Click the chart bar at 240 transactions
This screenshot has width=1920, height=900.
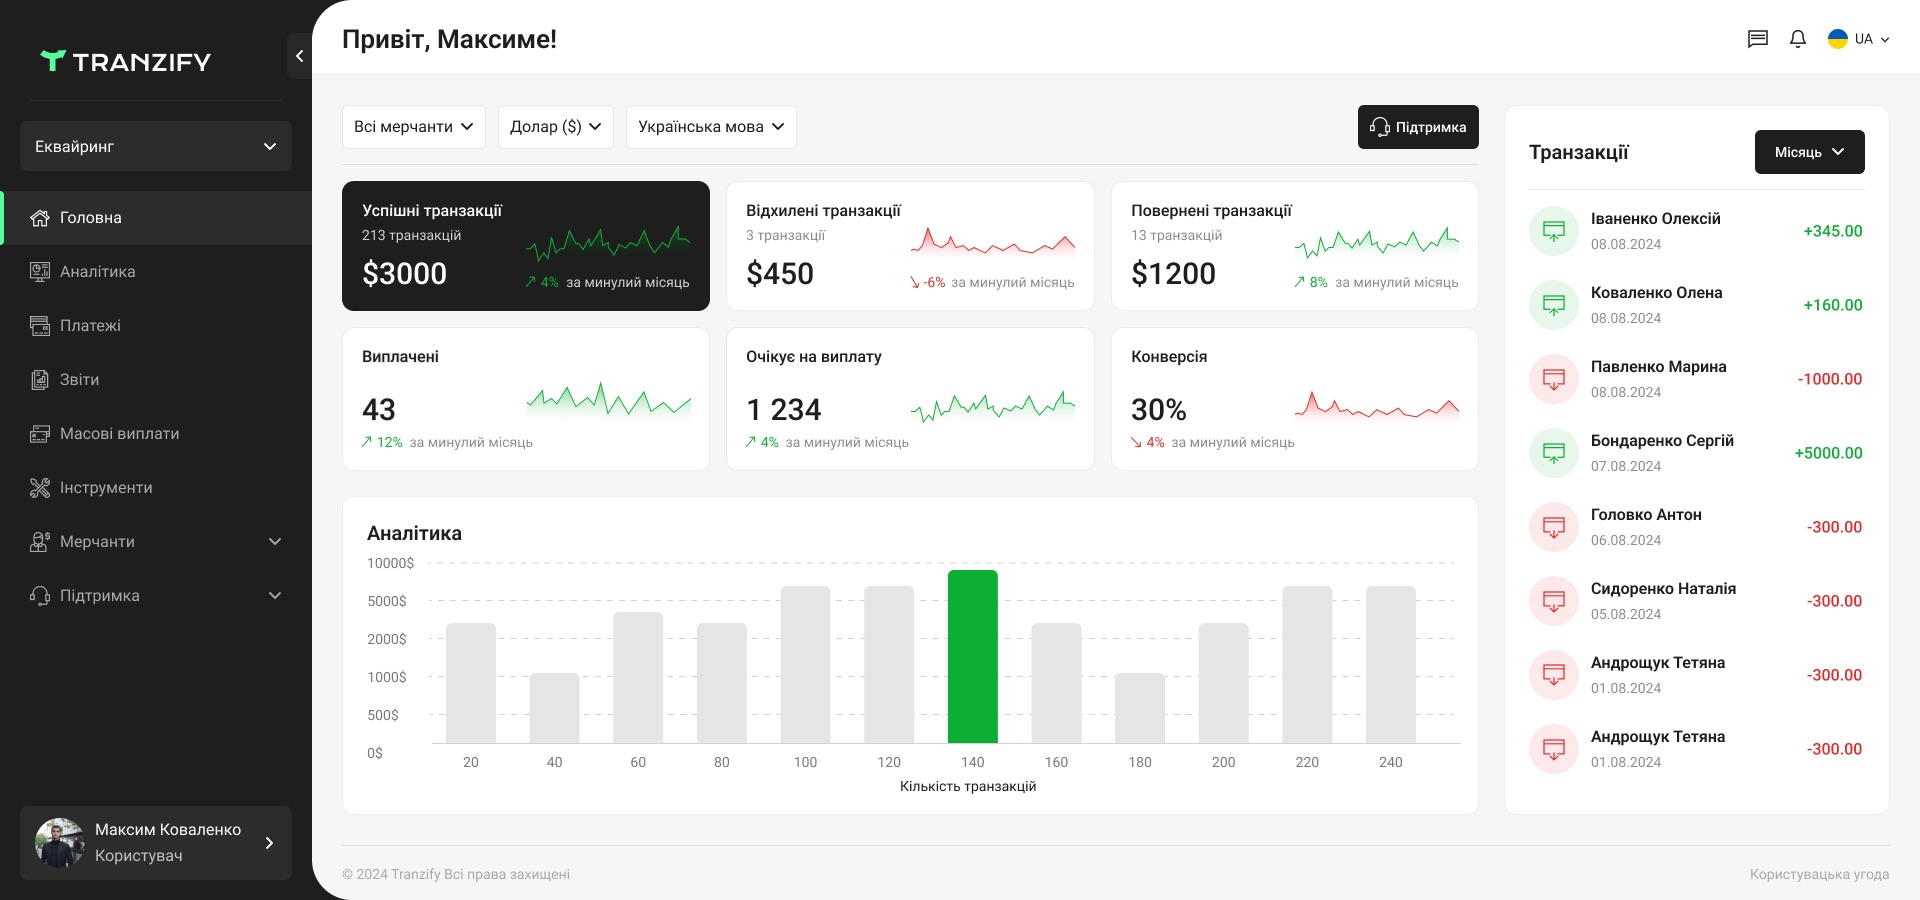pyautogui.click(x=1391, y=664)
